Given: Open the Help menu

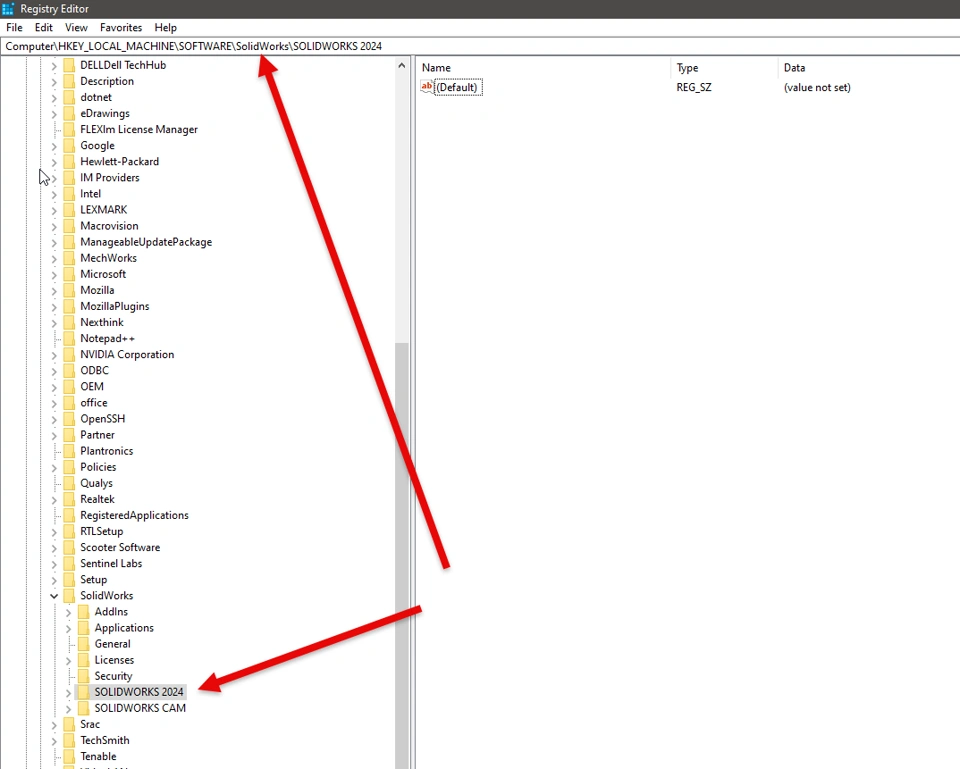Looking at the screenshot, I should pos(165,28).
